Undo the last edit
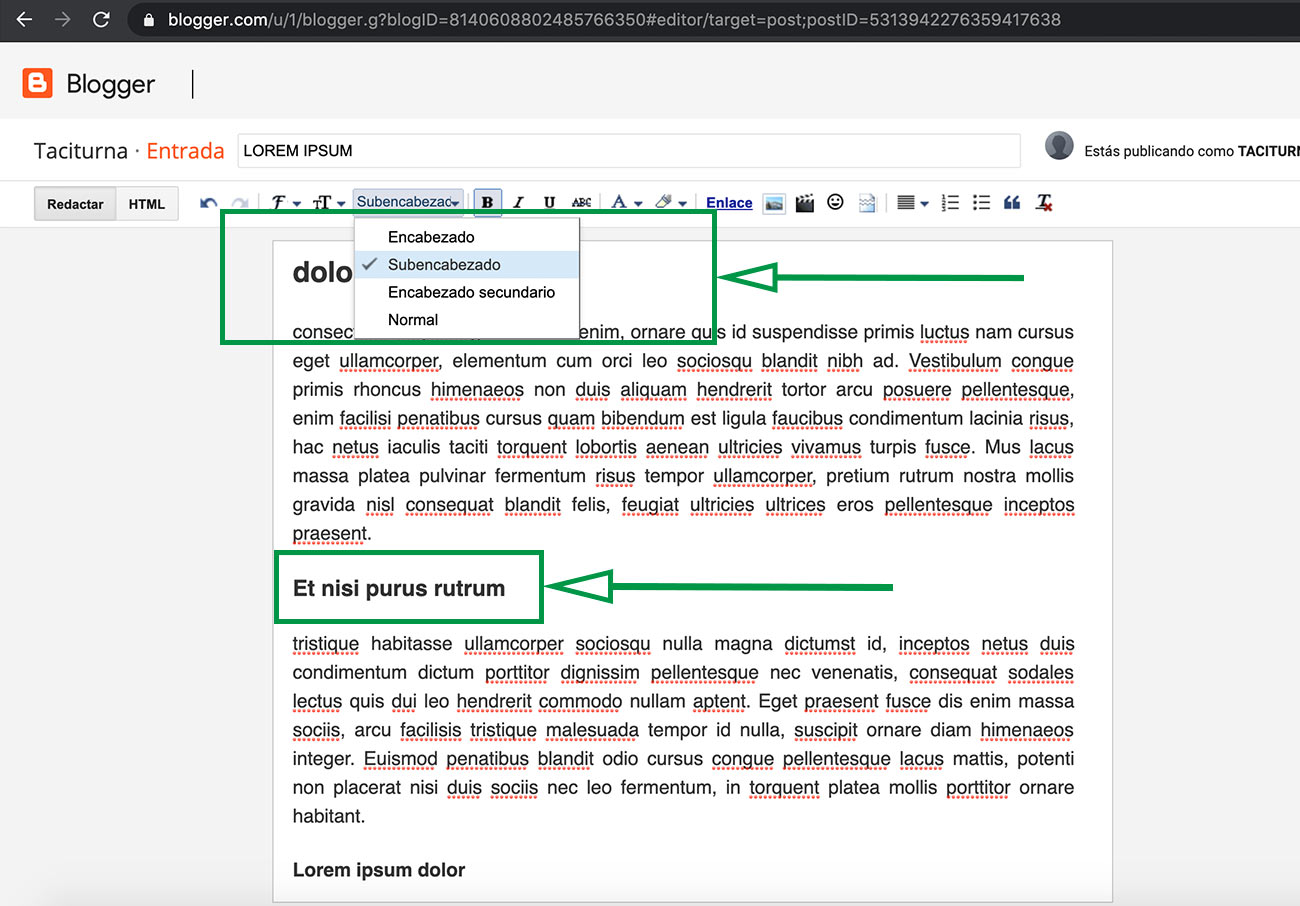The image size is (1300, 906). point(207,202)
